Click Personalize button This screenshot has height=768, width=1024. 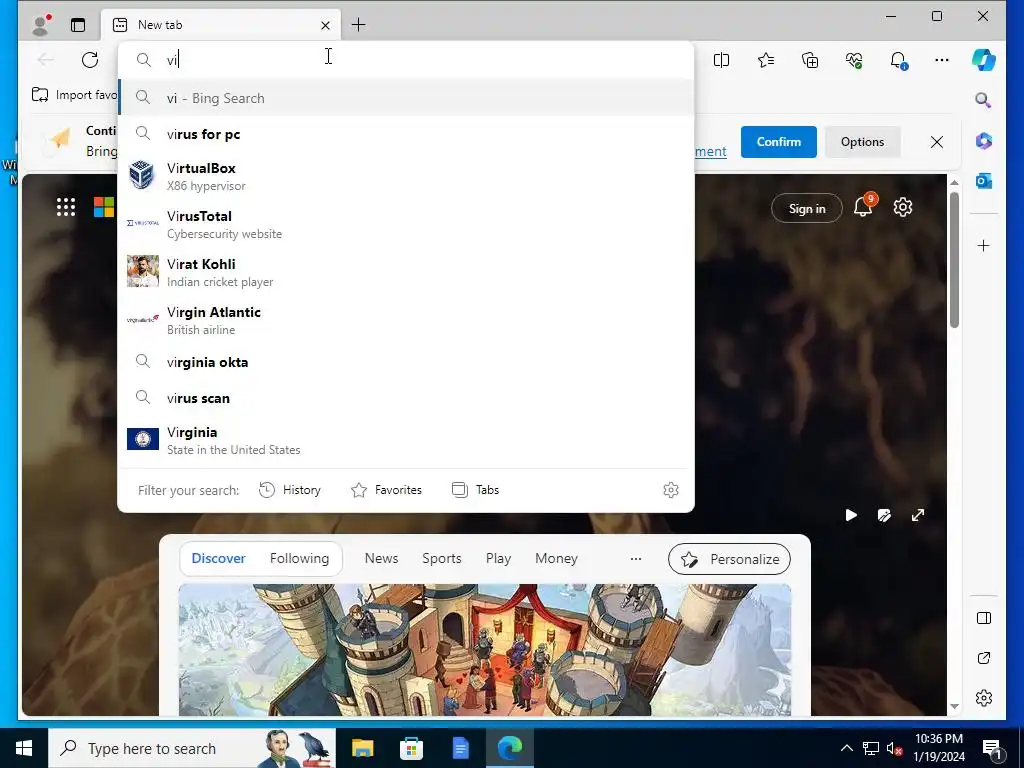click(729, 559)
